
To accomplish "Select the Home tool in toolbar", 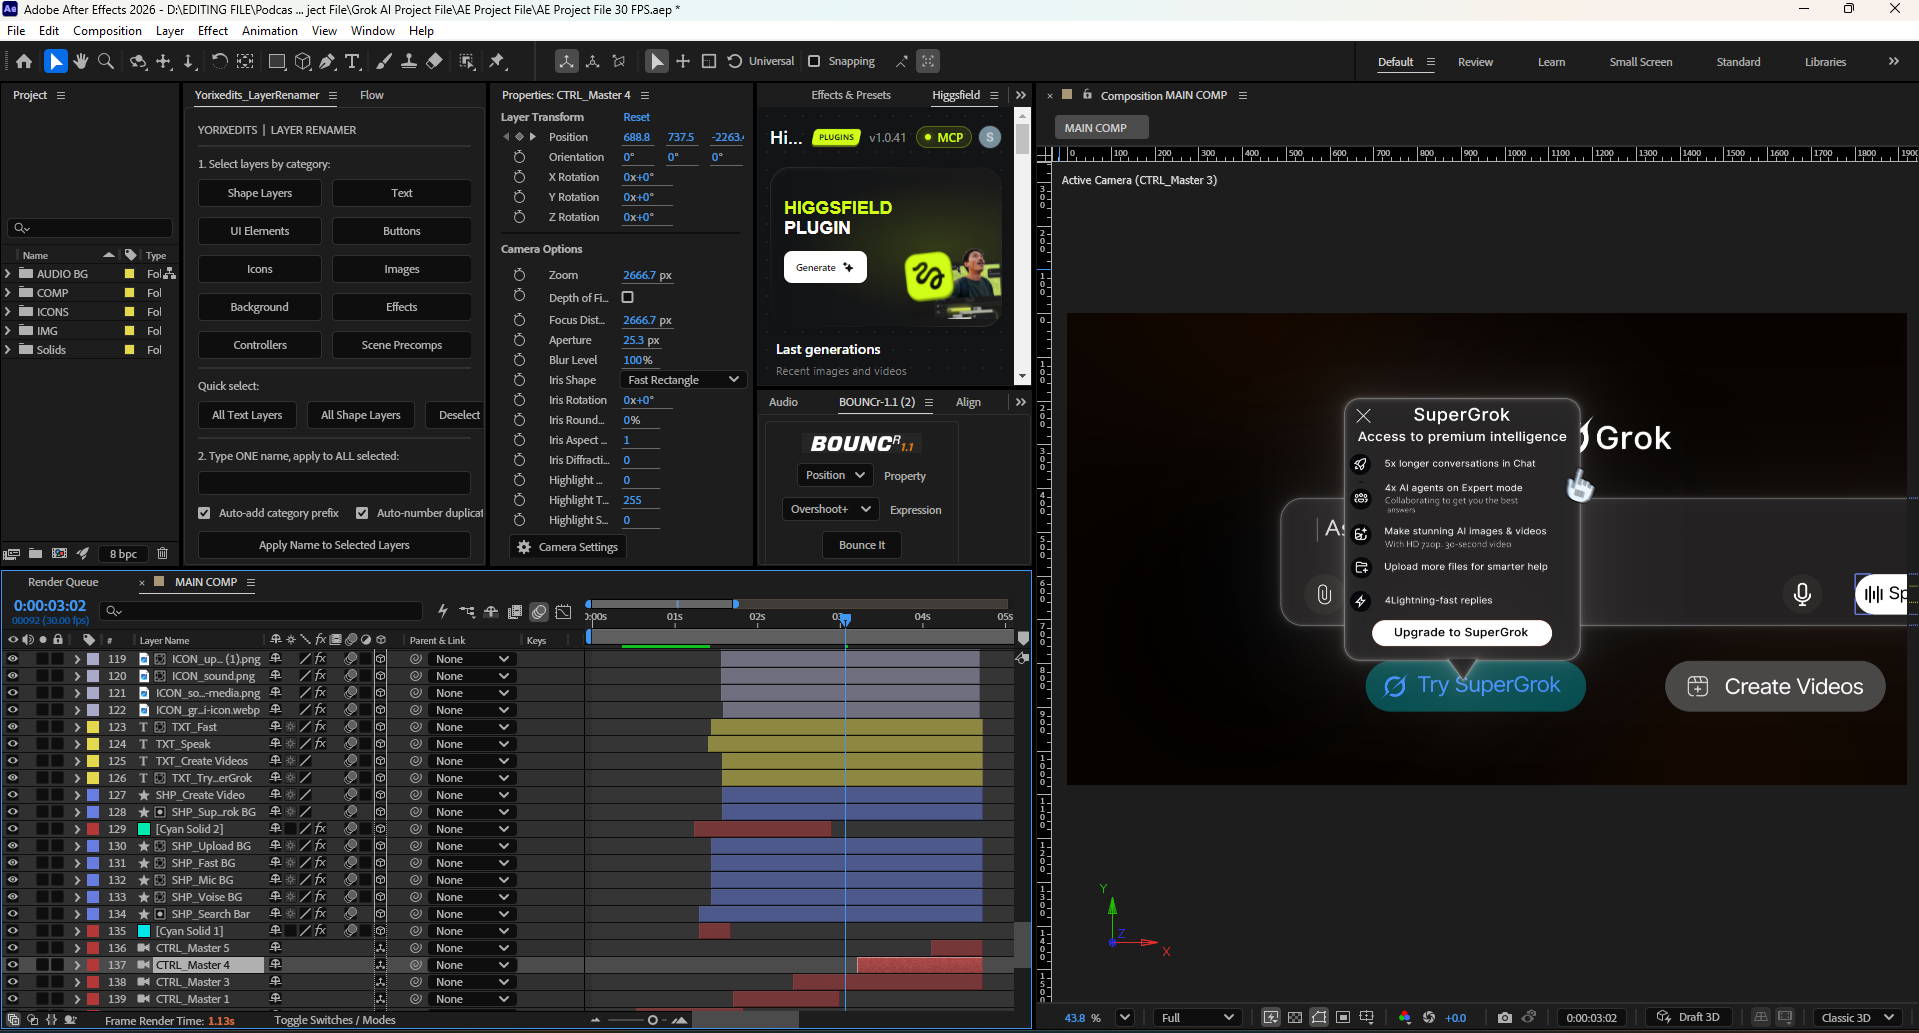I will [x=24, y=62].
